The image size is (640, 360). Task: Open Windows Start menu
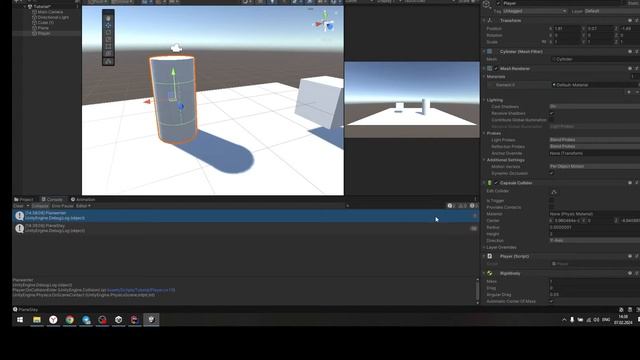(x=20, y=320)
